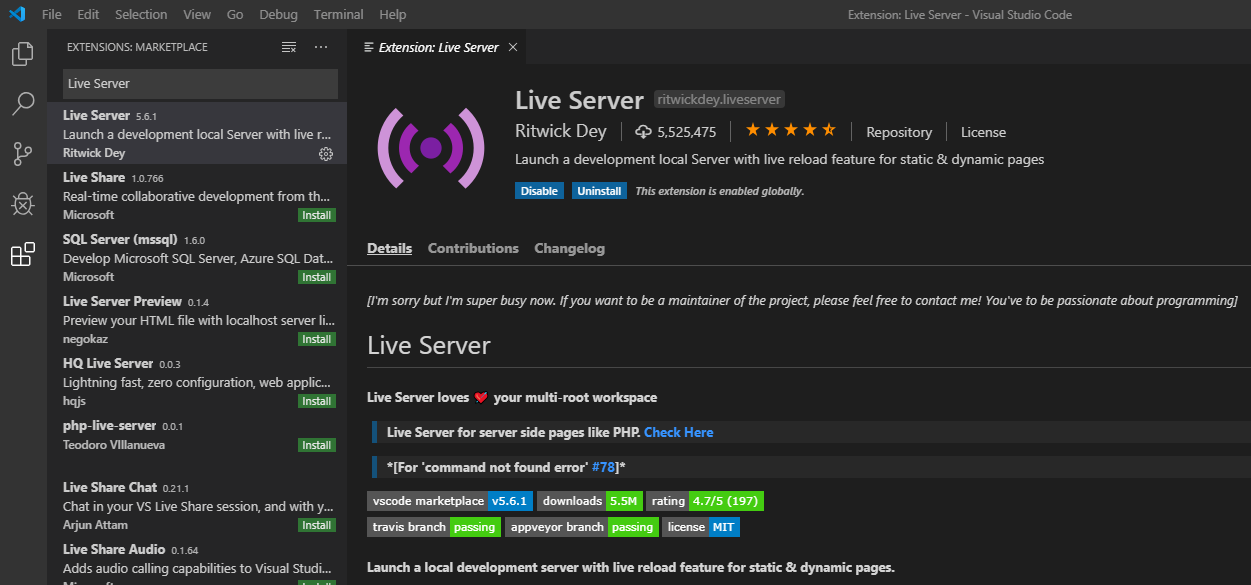Open the File menu
Image resolution: width=1251 pixels, height=585 pixels.
52,14
